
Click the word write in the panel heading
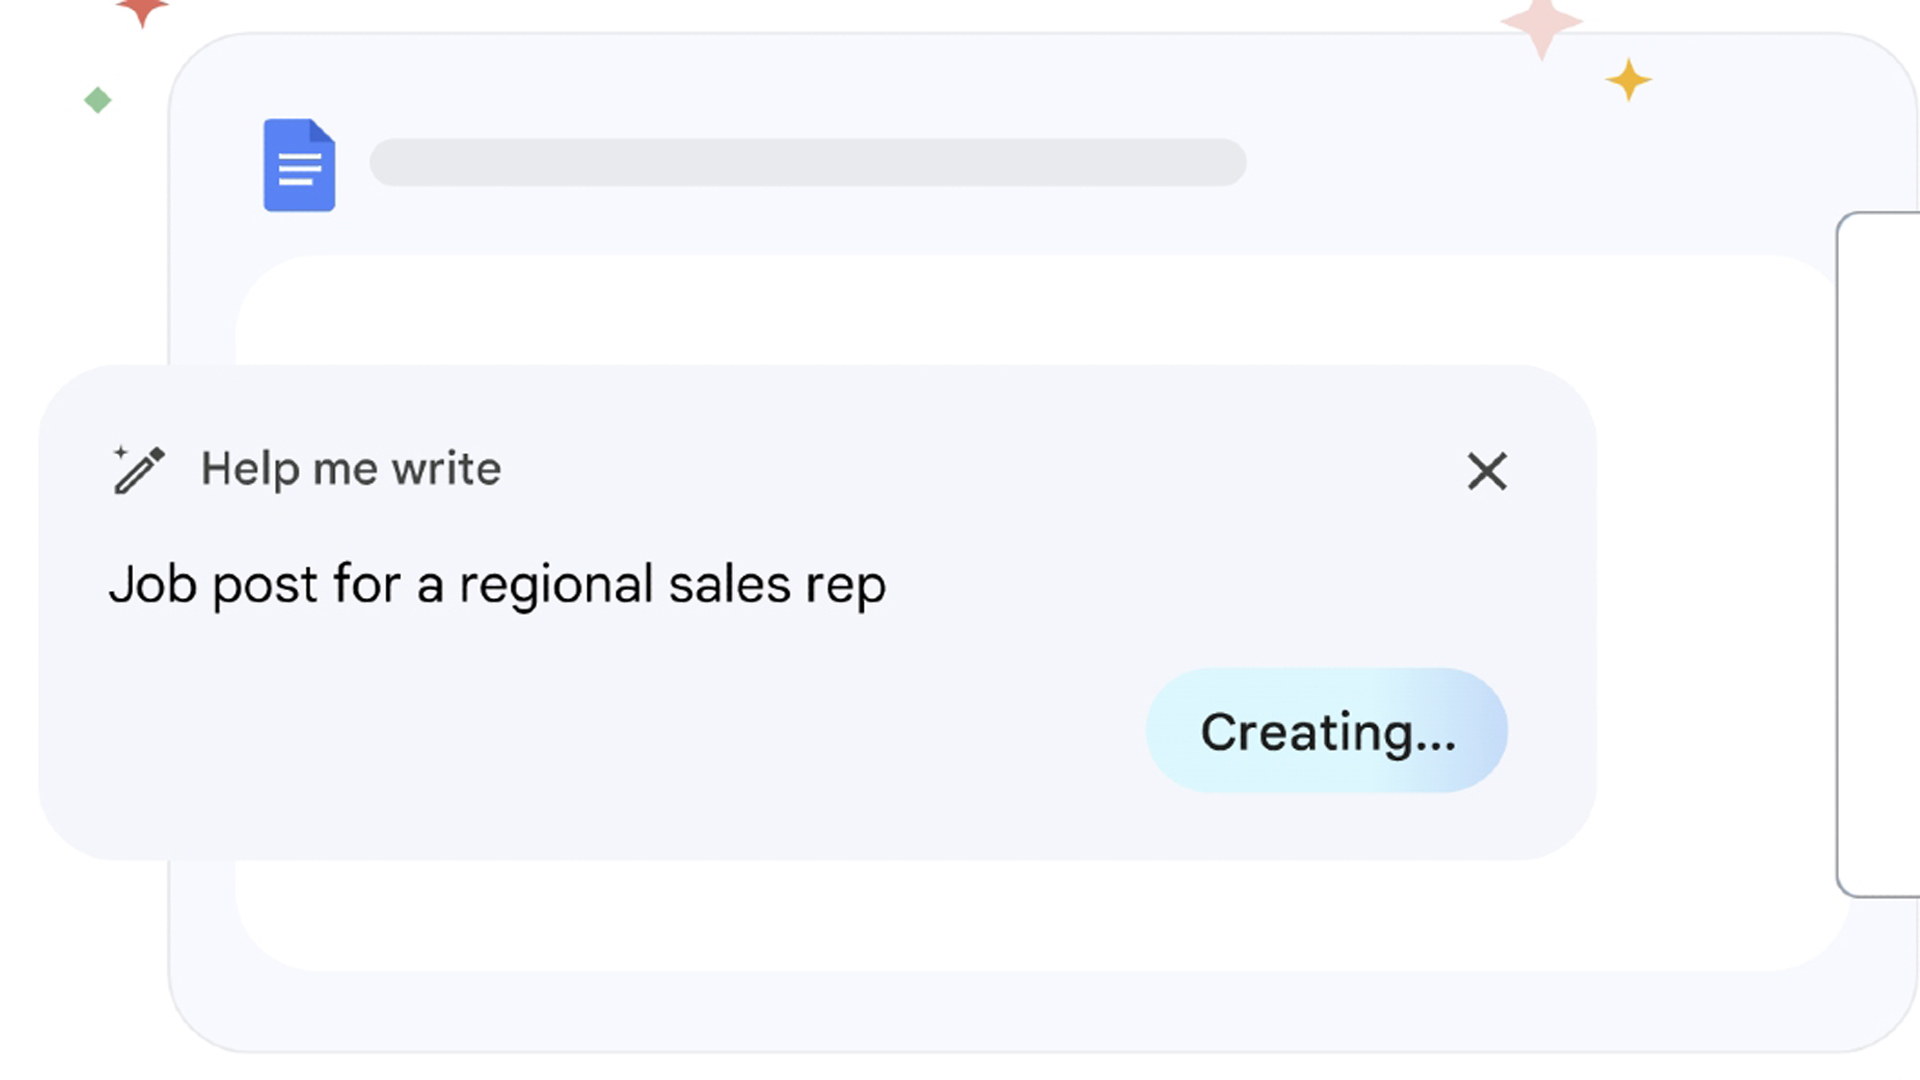click(446, 469)
